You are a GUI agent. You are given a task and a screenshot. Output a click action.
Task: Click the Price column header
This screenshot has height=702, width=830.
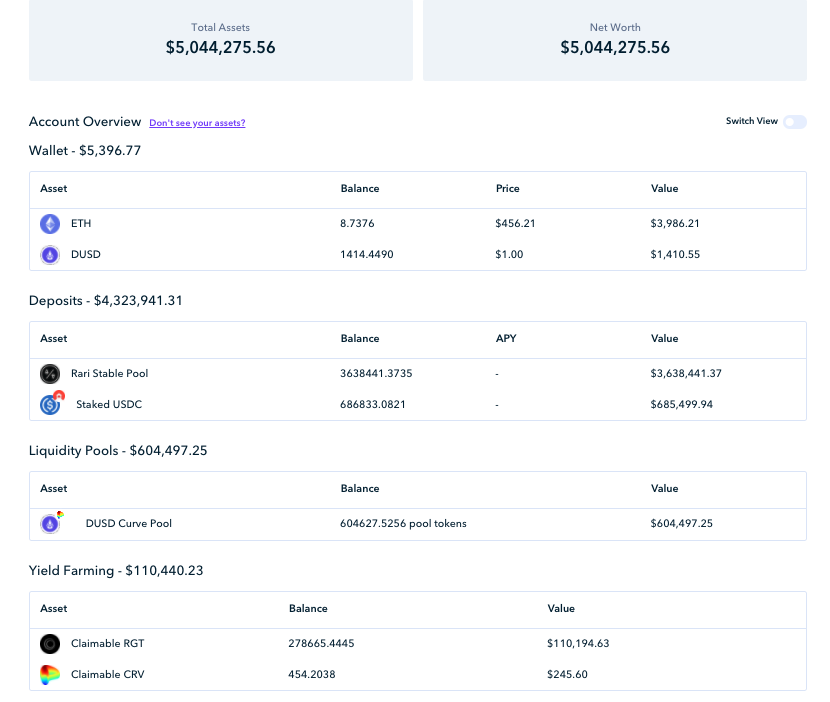pyautogui.click(x=508, y=188)
